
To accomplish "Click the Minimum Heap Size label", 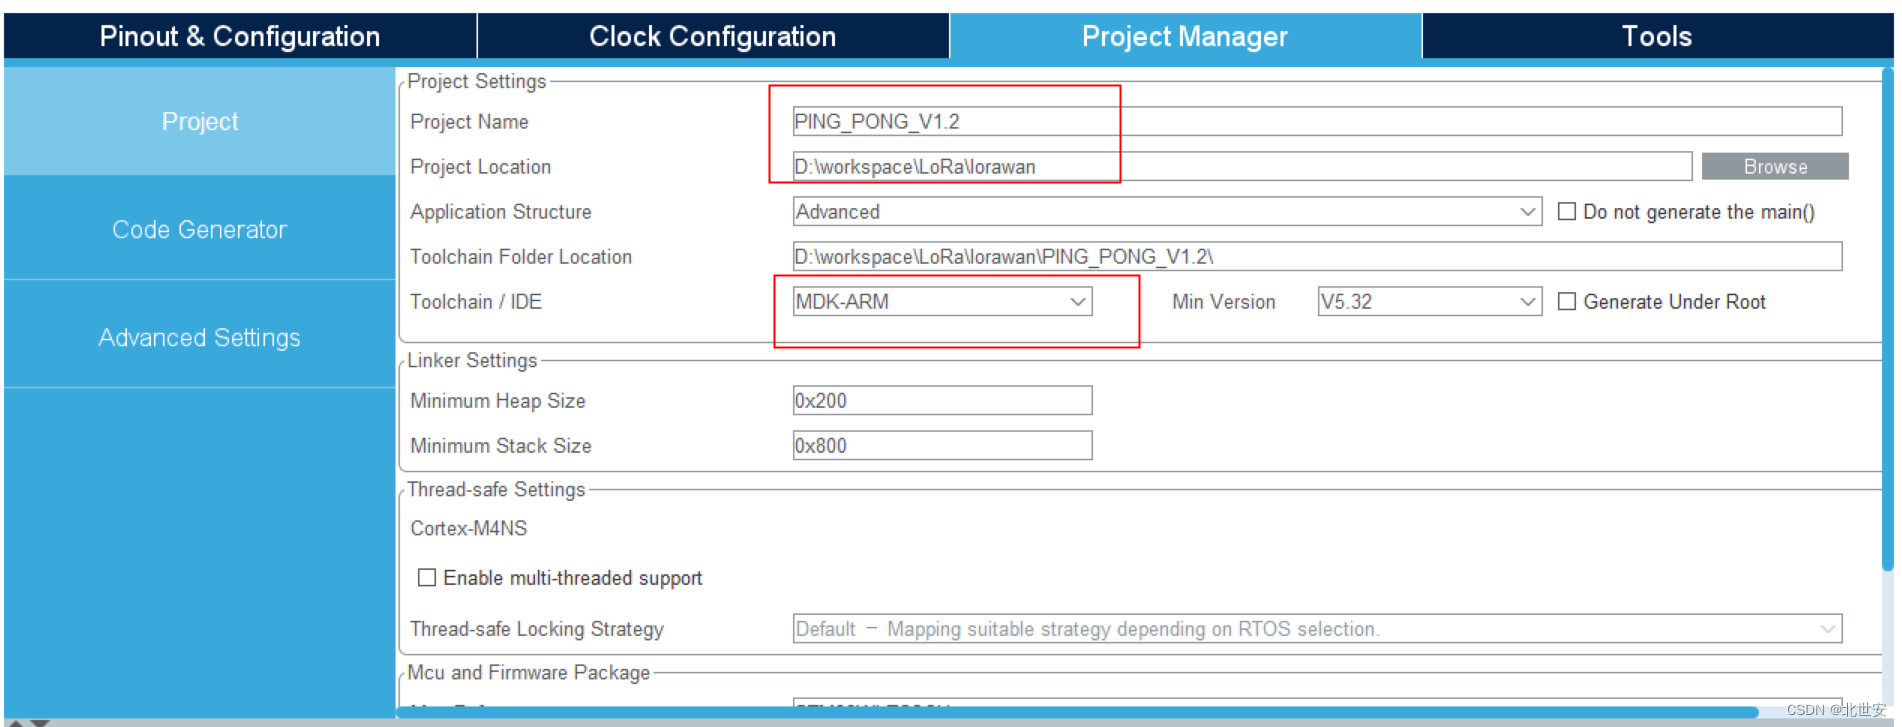I will click(498, 400).
